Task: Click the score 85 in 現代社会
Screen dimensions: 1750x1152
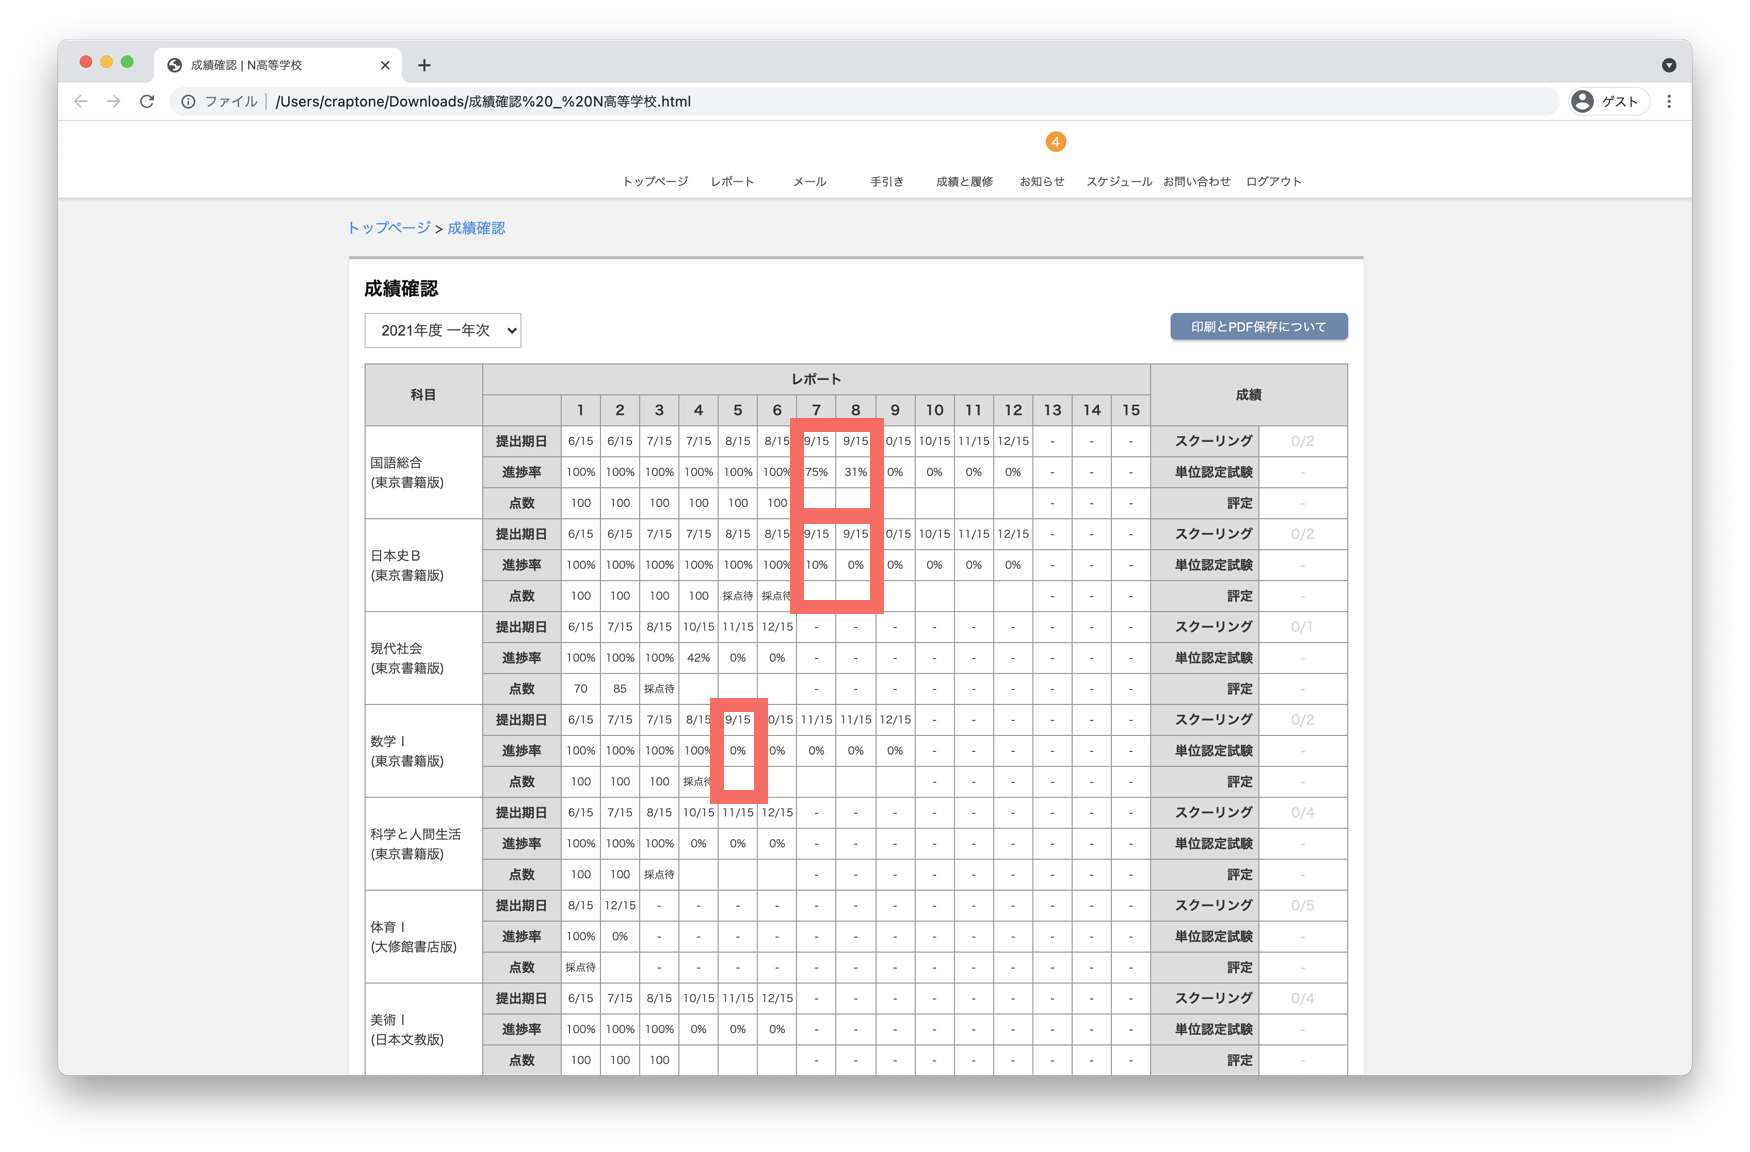Action: point(620,689)
